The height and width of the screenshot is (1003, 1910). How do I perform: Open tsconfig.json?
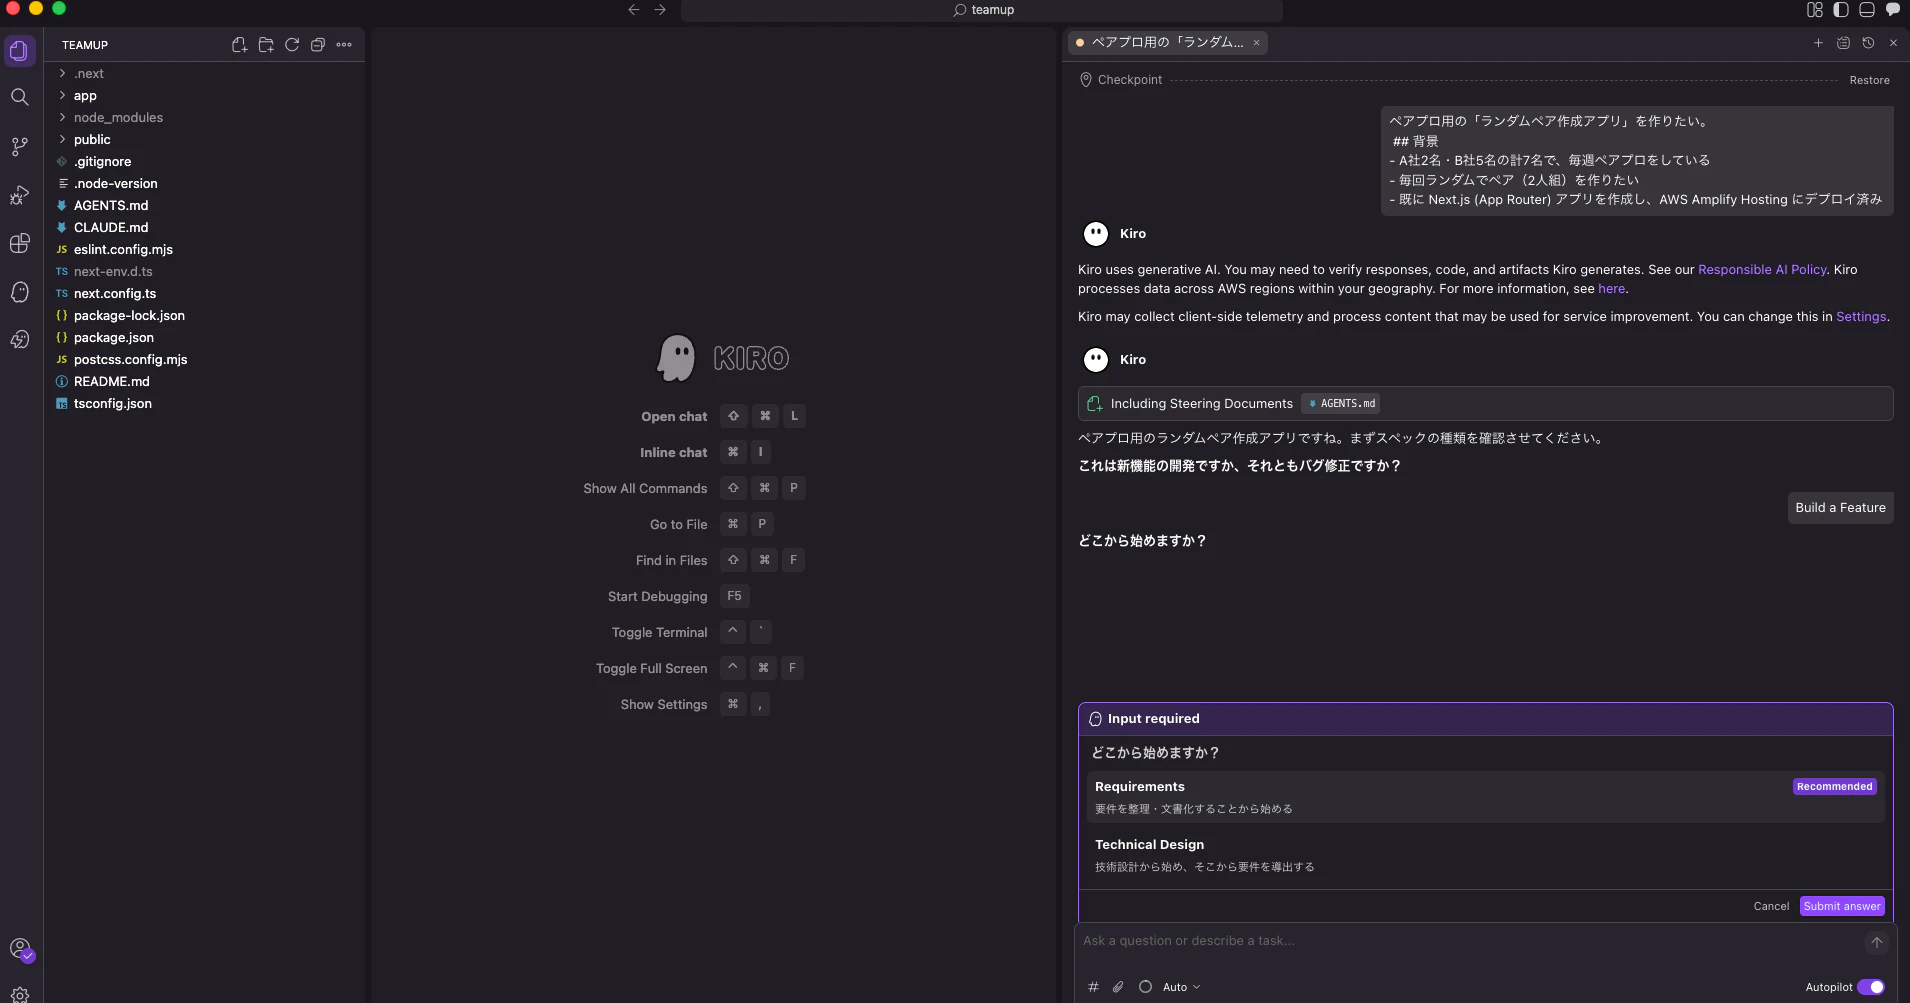coord(204,404)
